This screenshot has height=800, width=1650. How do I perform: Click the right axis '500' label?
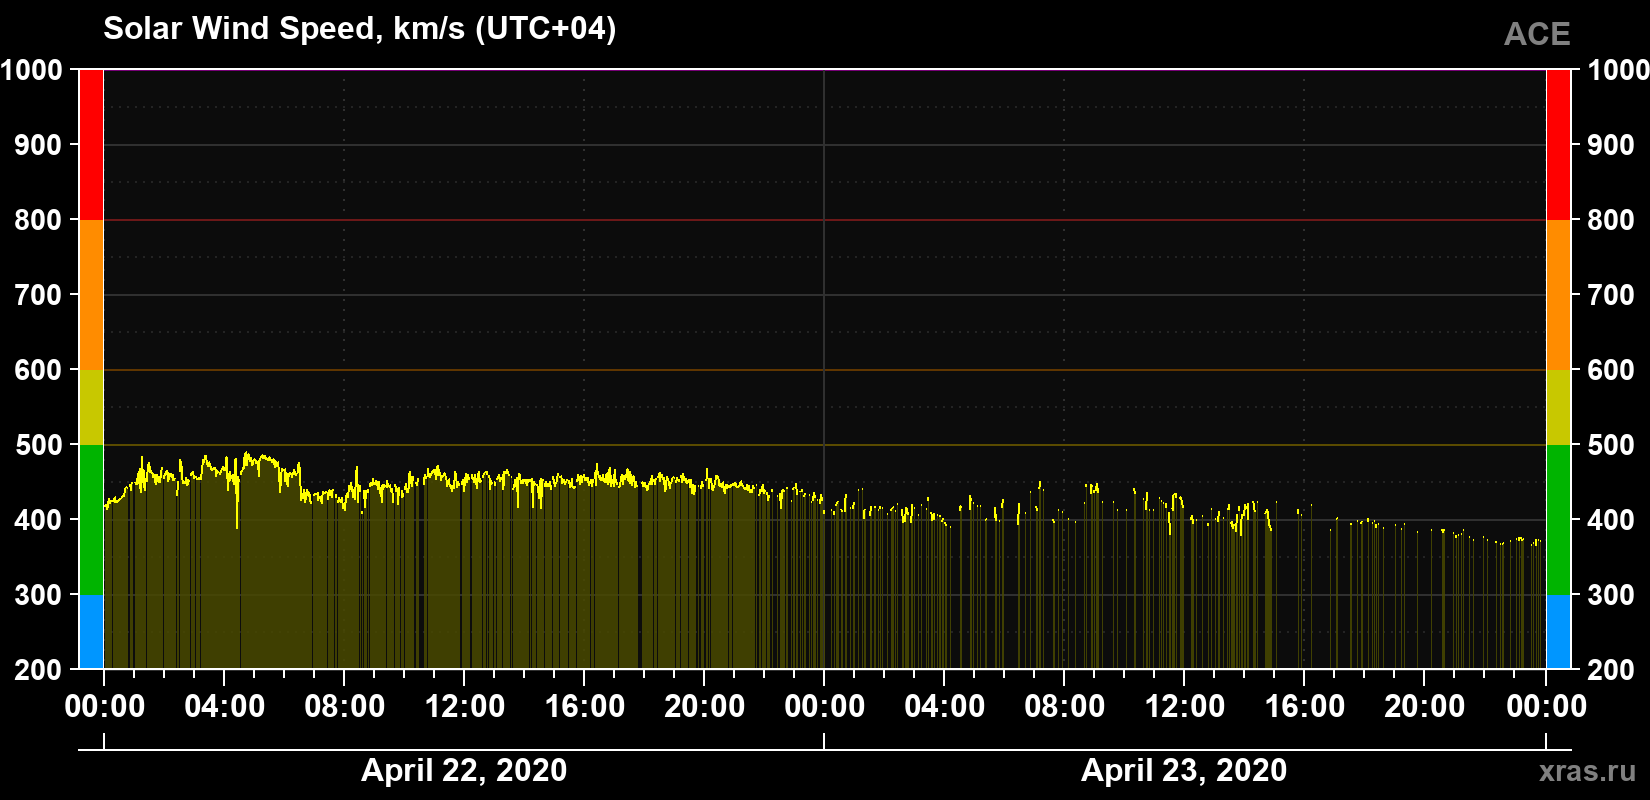pyautogui.click(x=1611, y=445)
